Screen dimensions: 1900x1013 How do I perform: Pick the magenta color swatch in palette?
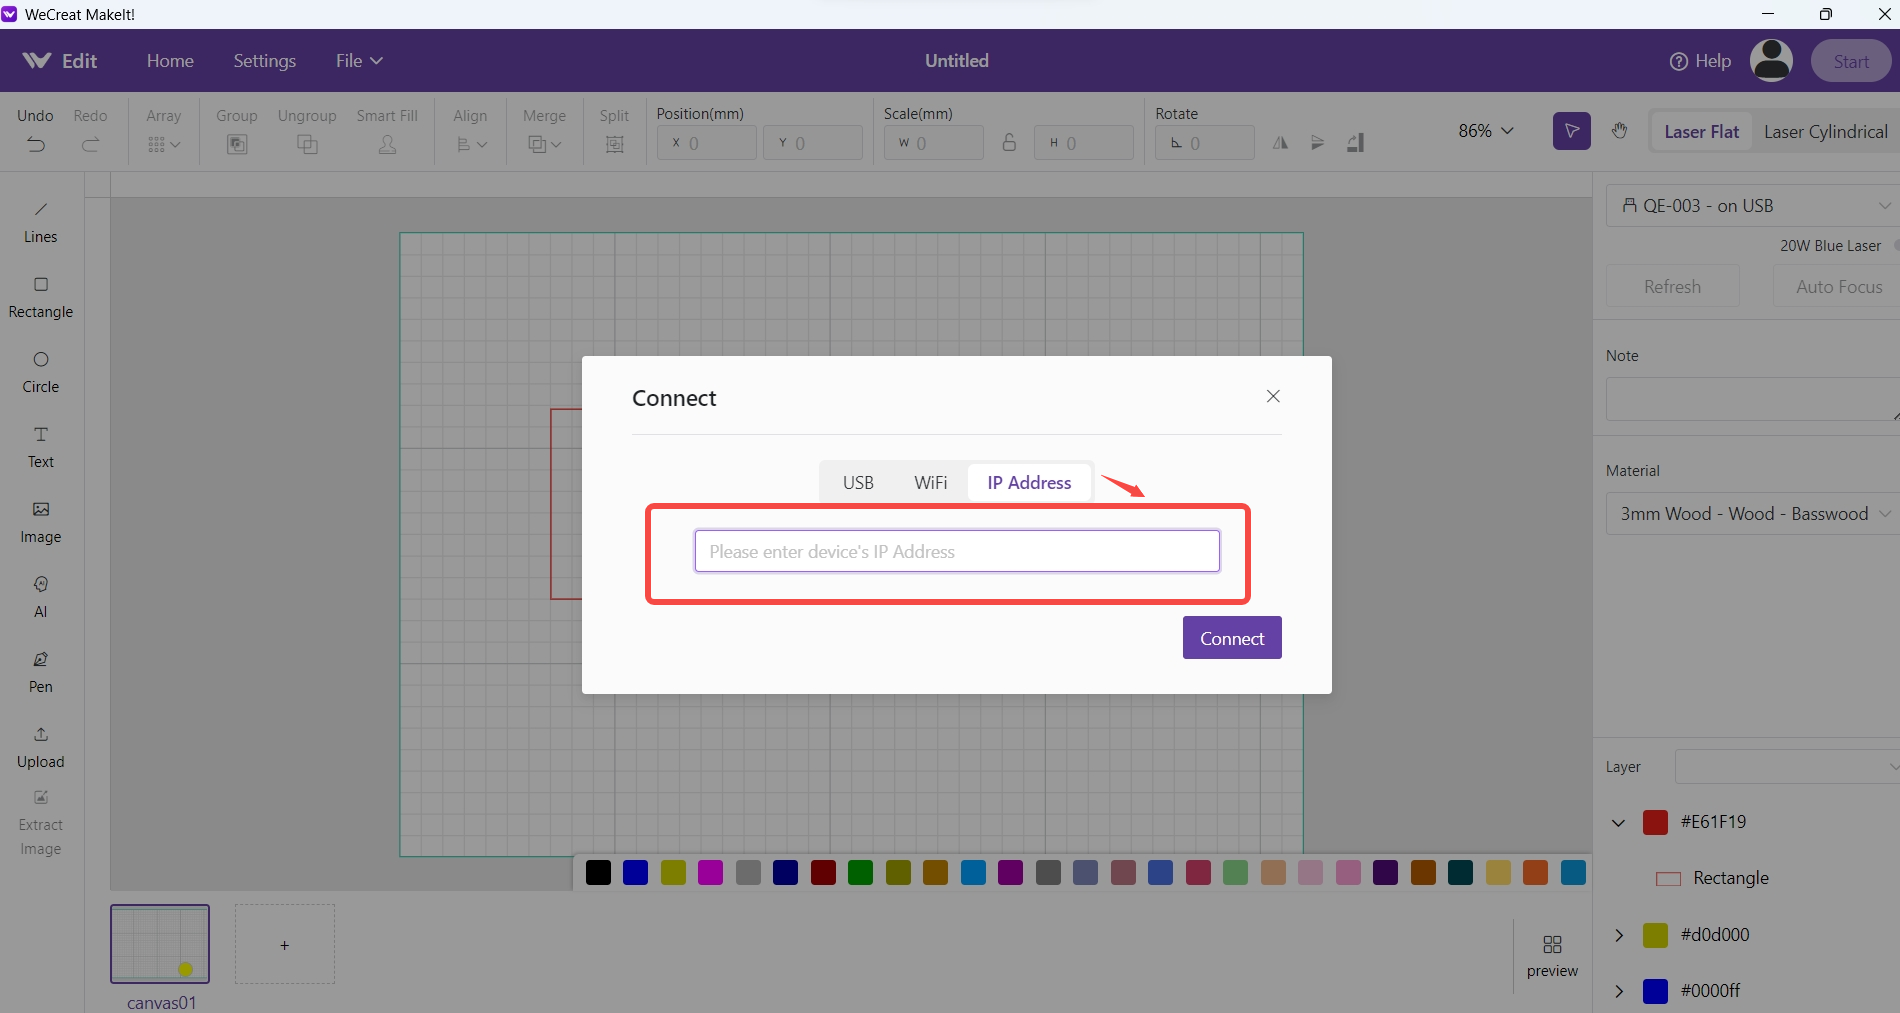click(711, 873)
